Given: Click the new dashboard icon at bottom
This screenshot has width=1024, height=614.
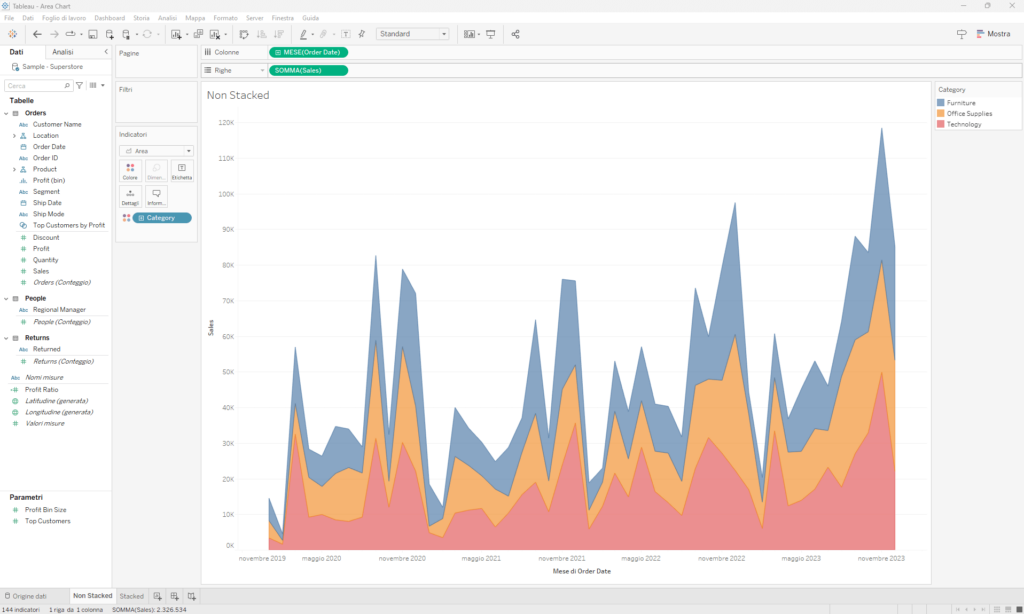Looking at the screenshot, I should (x=174, y=596).
